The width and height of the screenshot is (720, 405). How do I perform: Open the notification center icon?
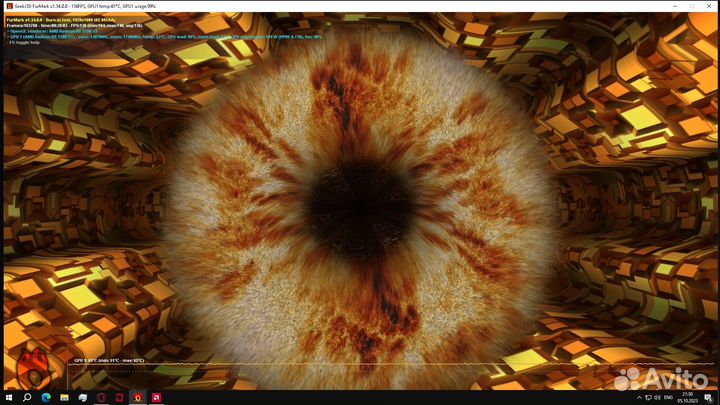coord(709,397)
